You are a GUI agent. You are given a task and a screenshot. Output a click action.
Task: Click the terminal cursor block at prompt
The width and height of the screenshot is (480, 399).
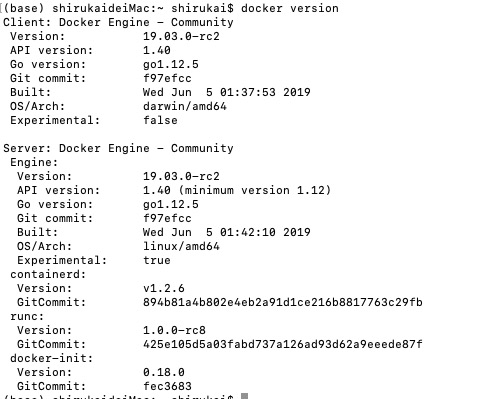point(244,396)
